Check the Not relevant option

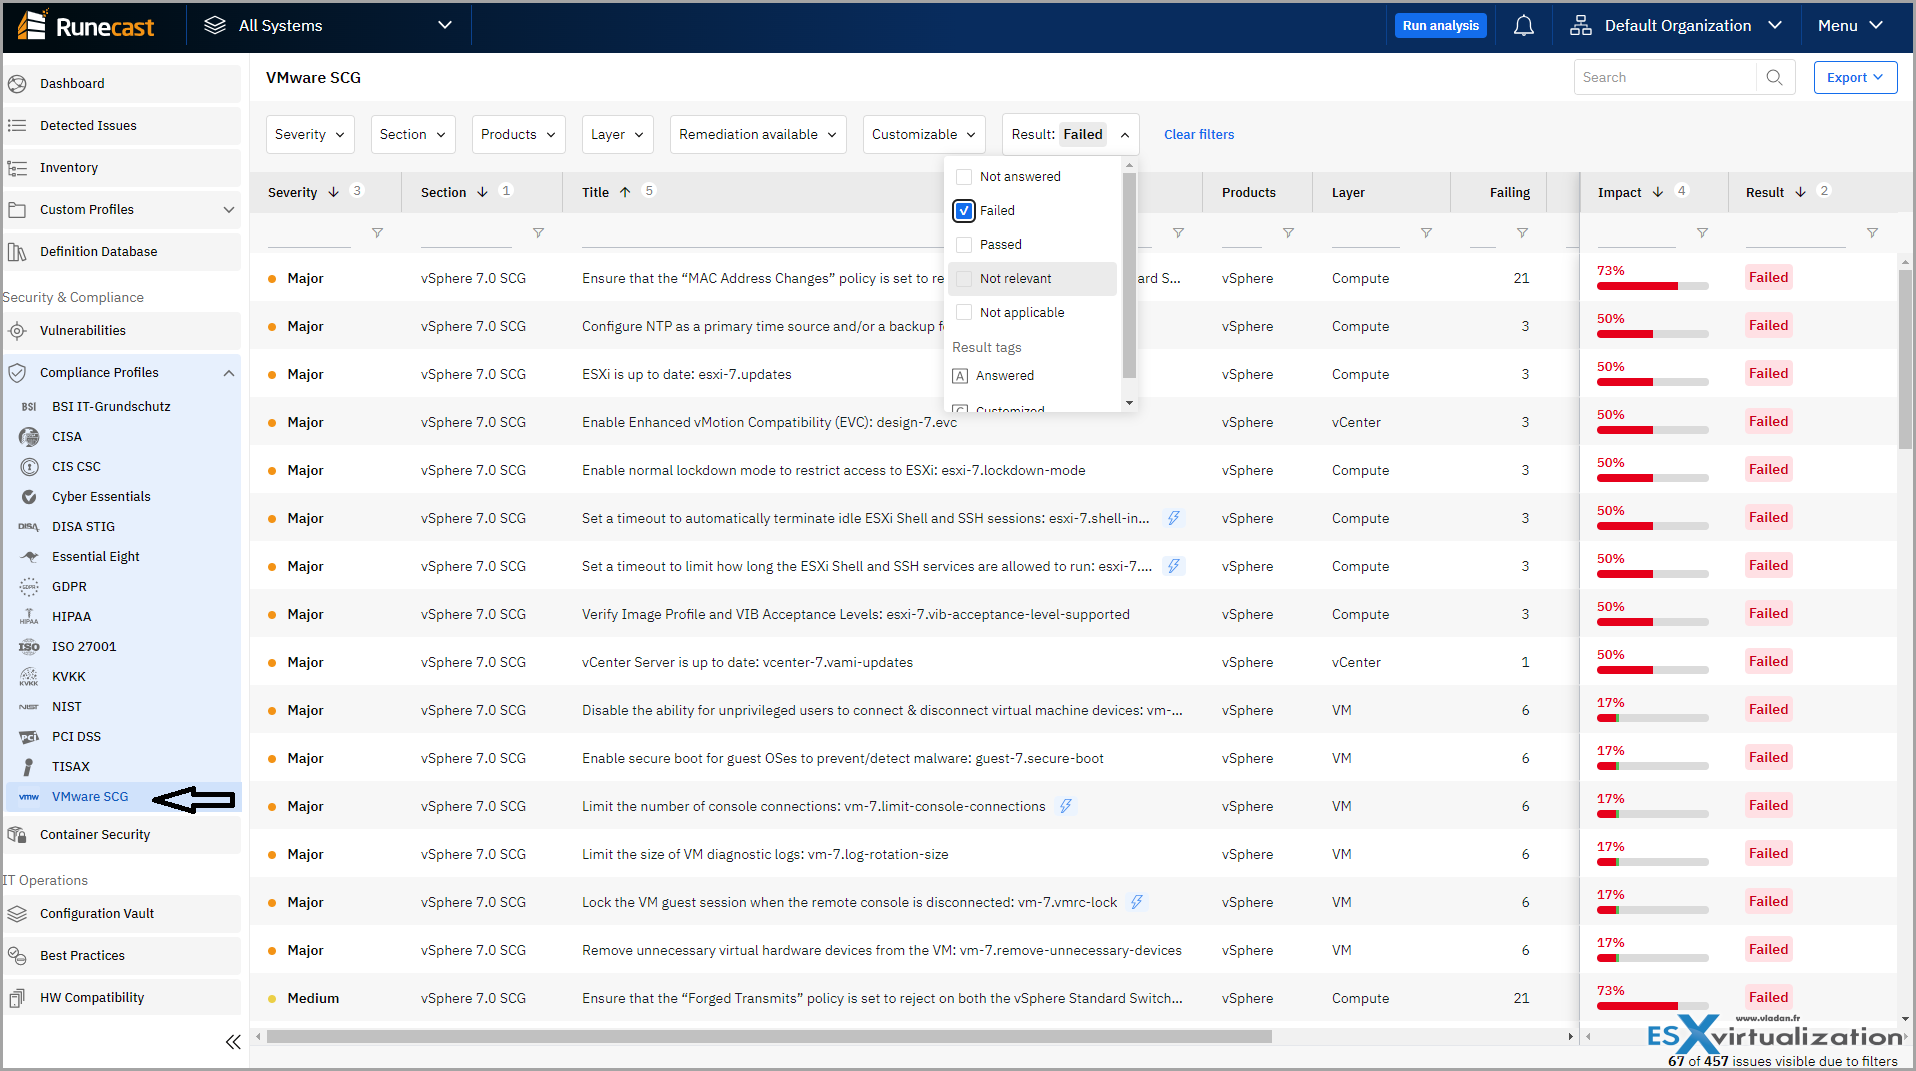coord(964,279)
